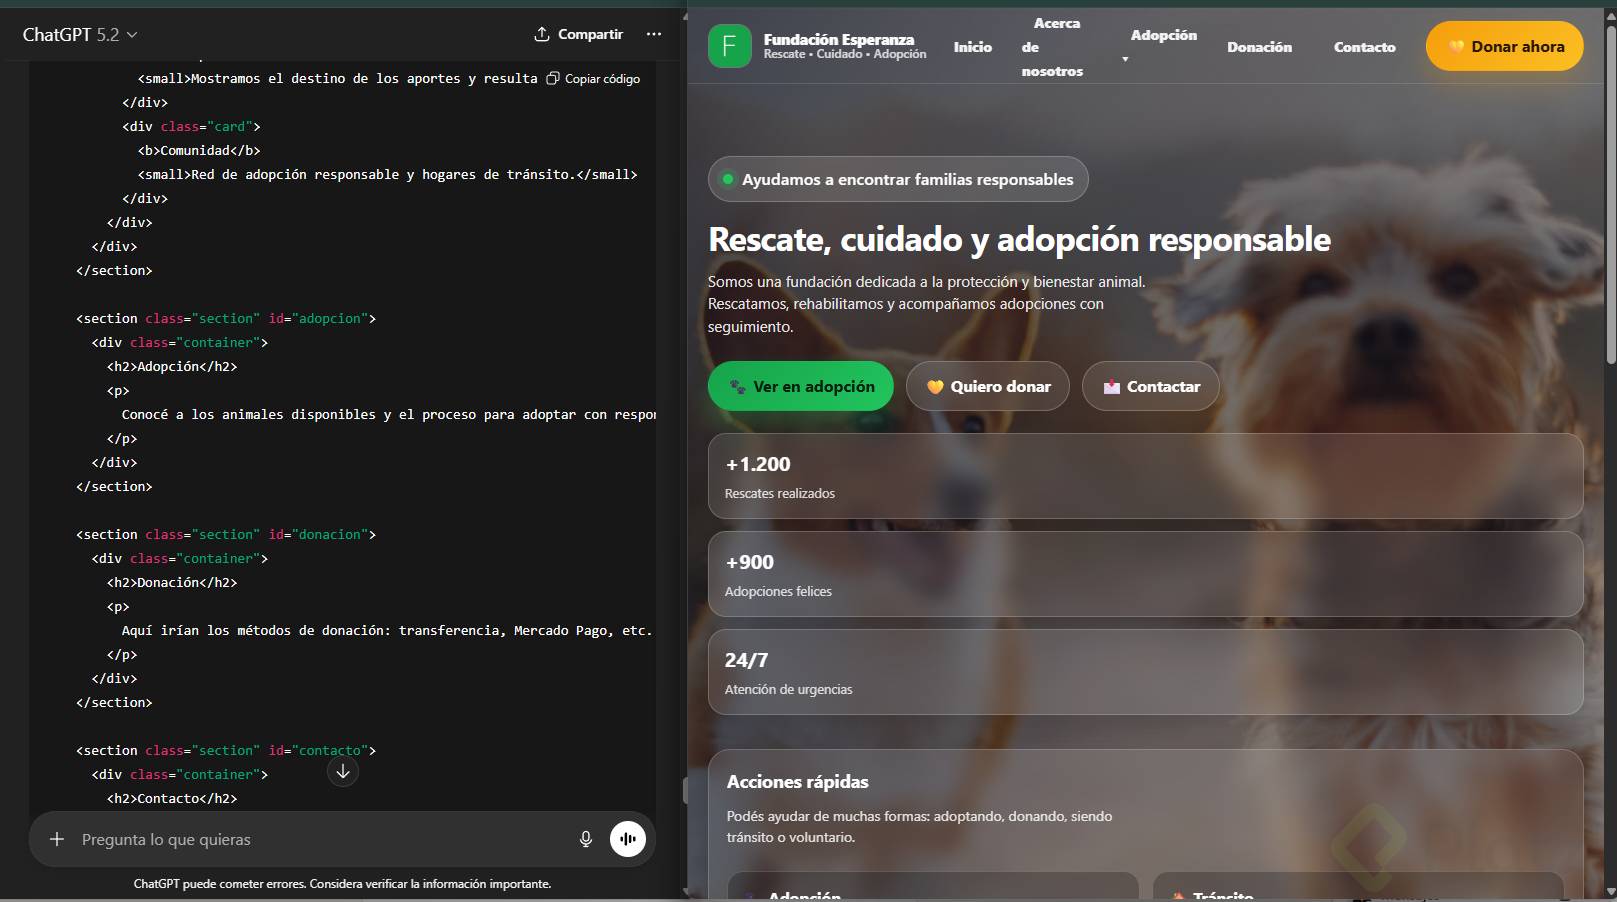Click the Fundación Esperanza brand name
Image resolution: width=1617 pixels, height=902 pixels.
839,40
